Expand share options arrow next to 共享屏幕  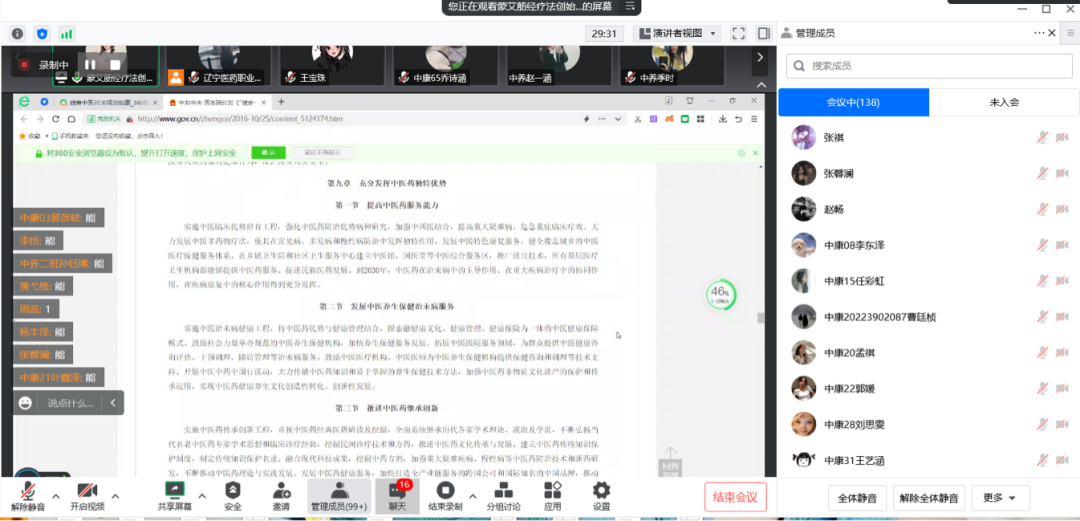pos(202,496)
